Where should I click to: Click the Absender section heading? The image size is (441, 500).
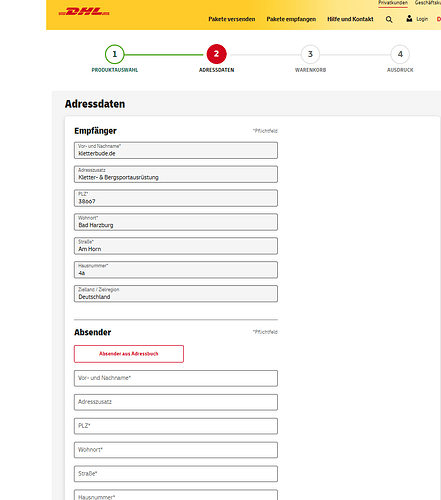click(93, 332)
